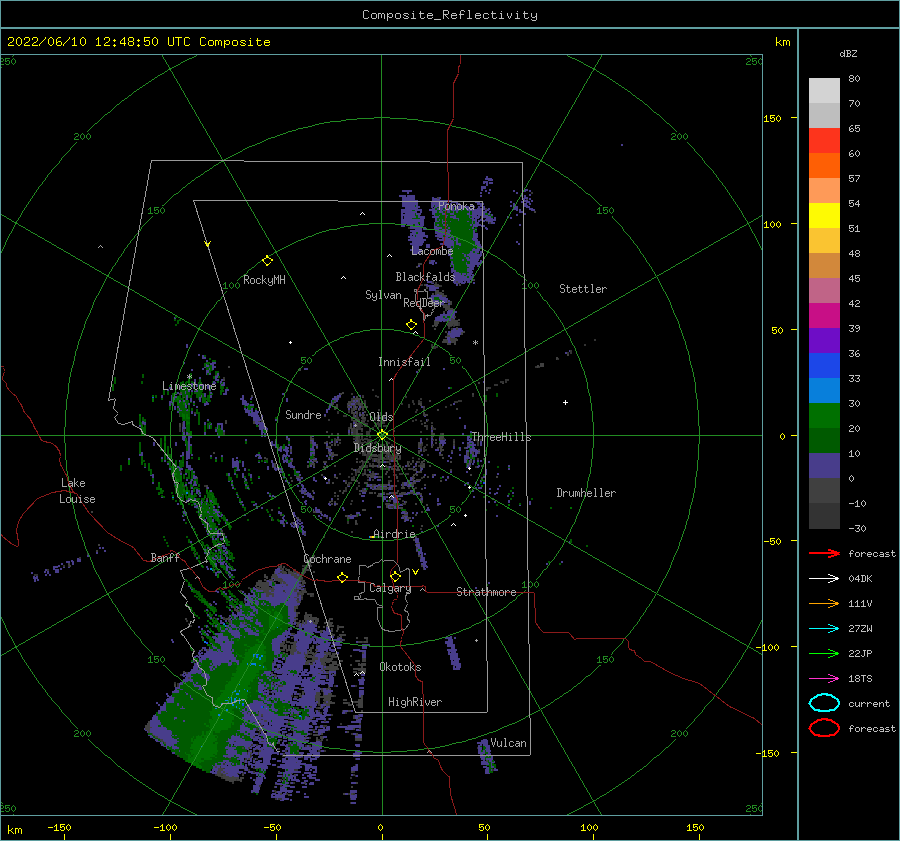Click the Lake Louise label
The image size is (900, 841).
click(77, 491)
